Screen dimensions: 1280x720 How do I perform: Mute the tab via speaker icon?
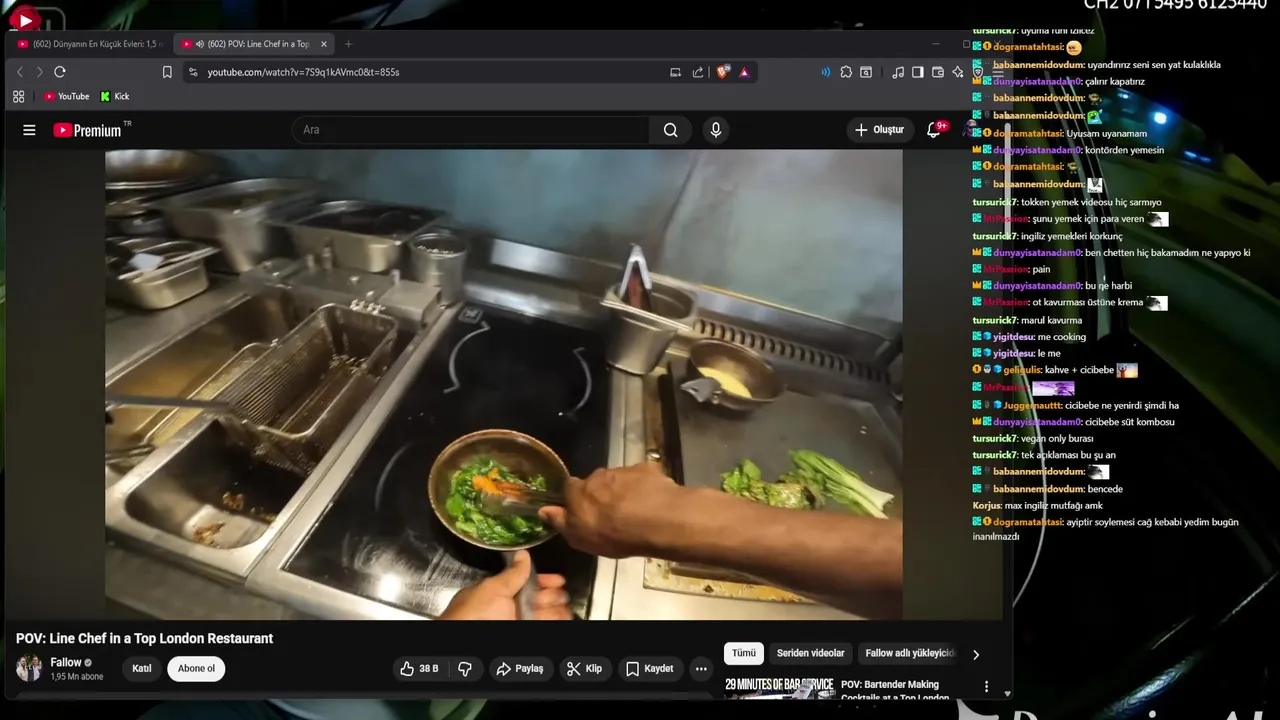[x=200, y=44]
